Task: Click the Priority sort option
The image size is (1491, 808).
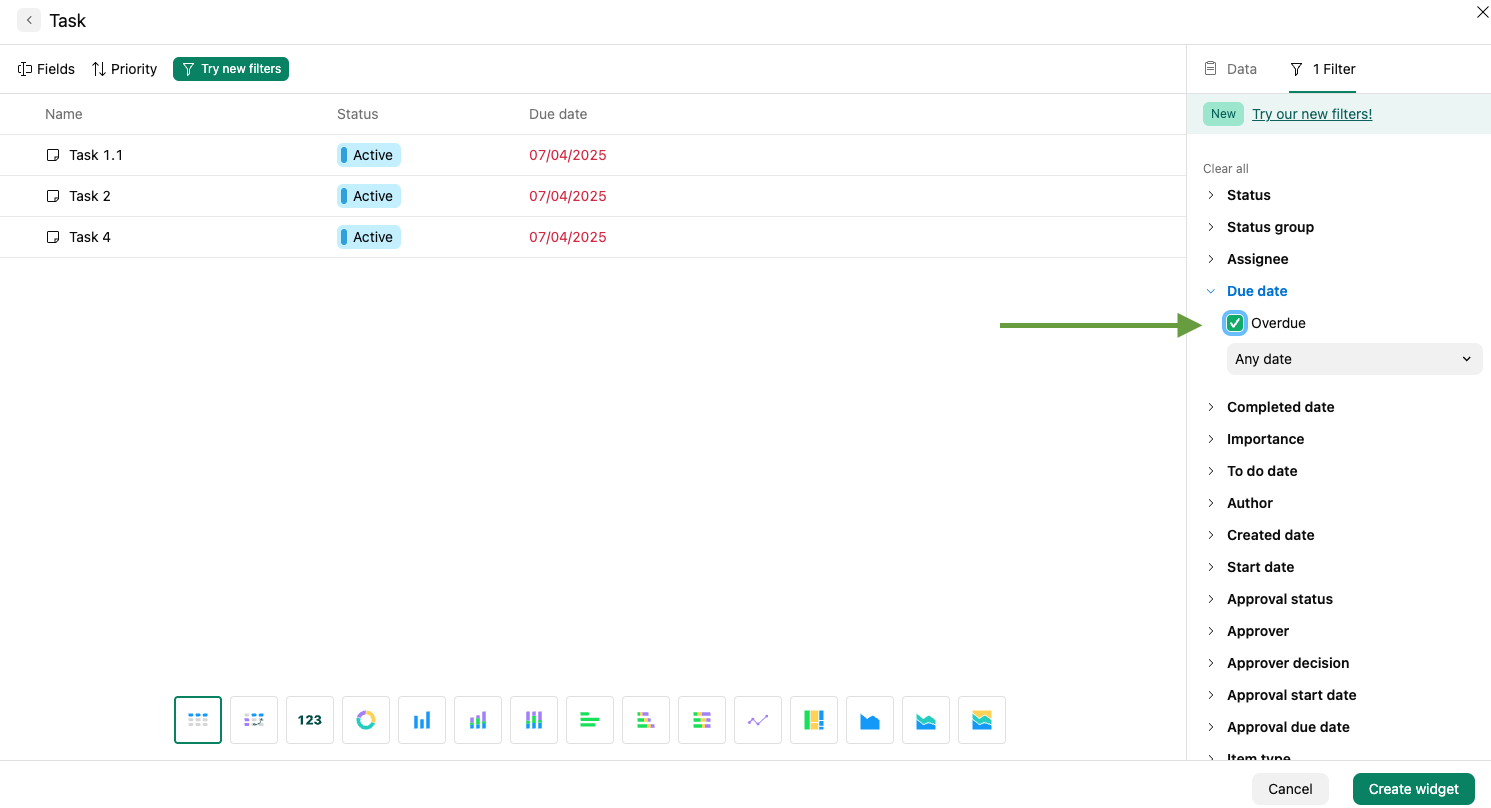Action: [x=124, y=69]
